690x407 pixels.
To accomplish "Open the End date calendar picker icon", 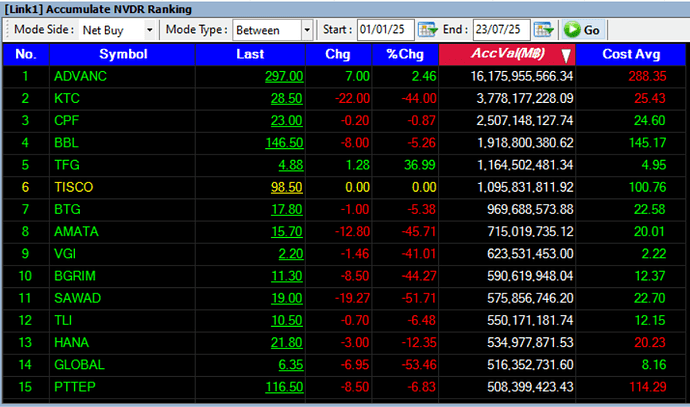I will tap(543, 30).
